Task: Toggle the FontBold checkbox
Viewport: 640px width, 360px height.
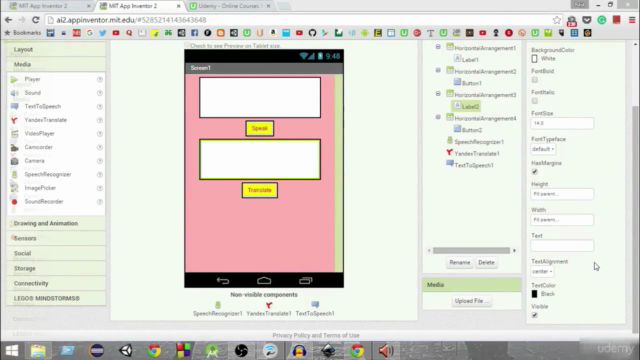Action: (x=535, y=80)
